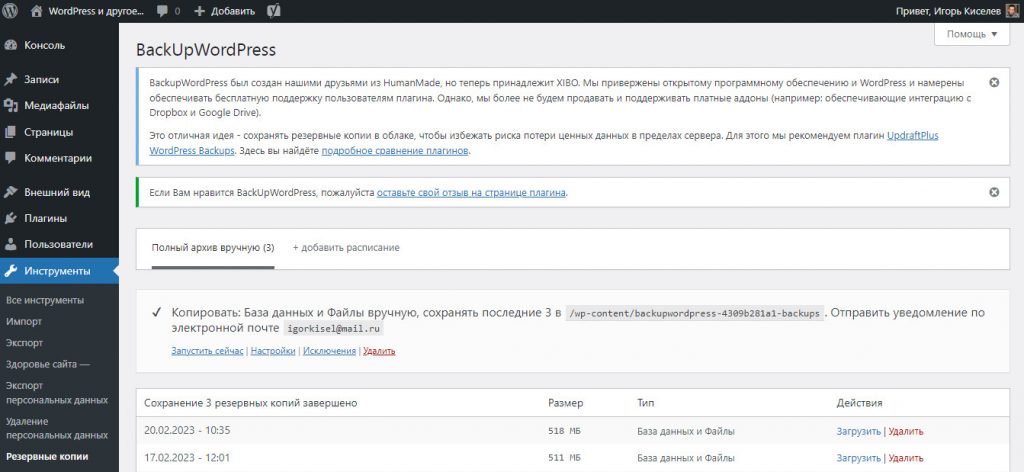Open the Плагины plugins menu

tap(45, 218)
